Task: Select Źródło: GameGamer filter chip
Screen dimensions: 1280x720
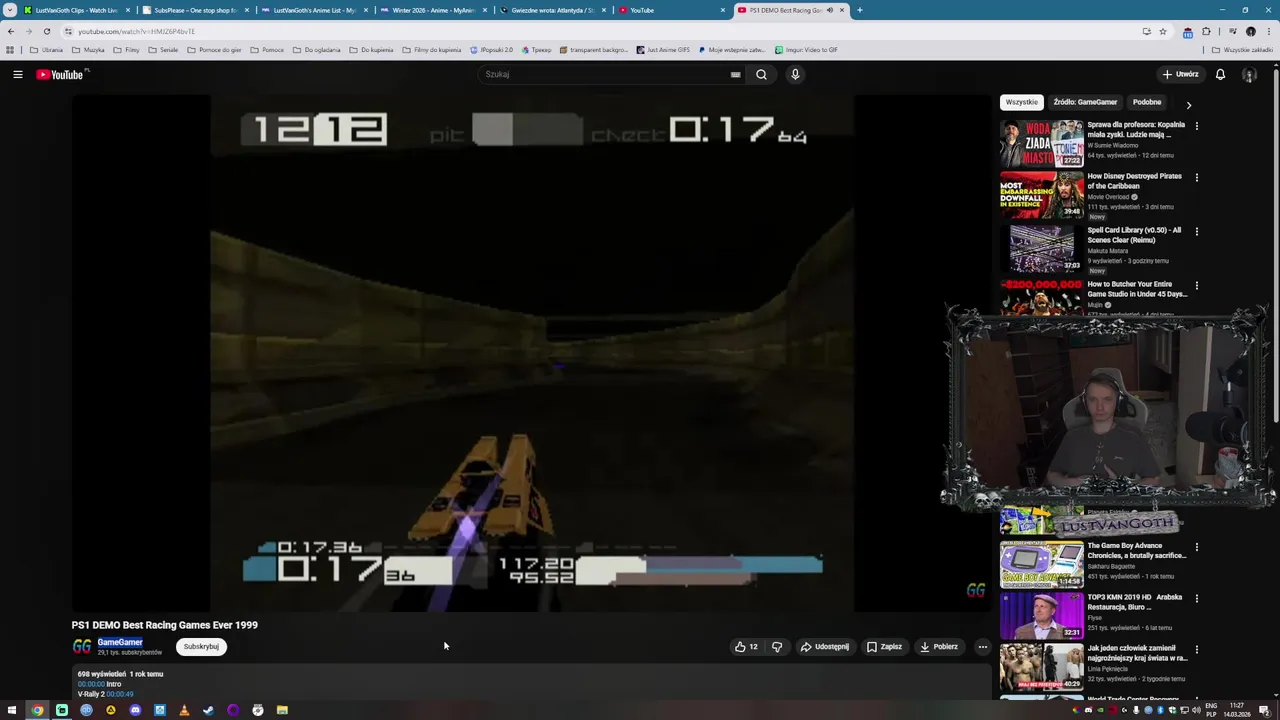Action: [x=1085, y=102]
